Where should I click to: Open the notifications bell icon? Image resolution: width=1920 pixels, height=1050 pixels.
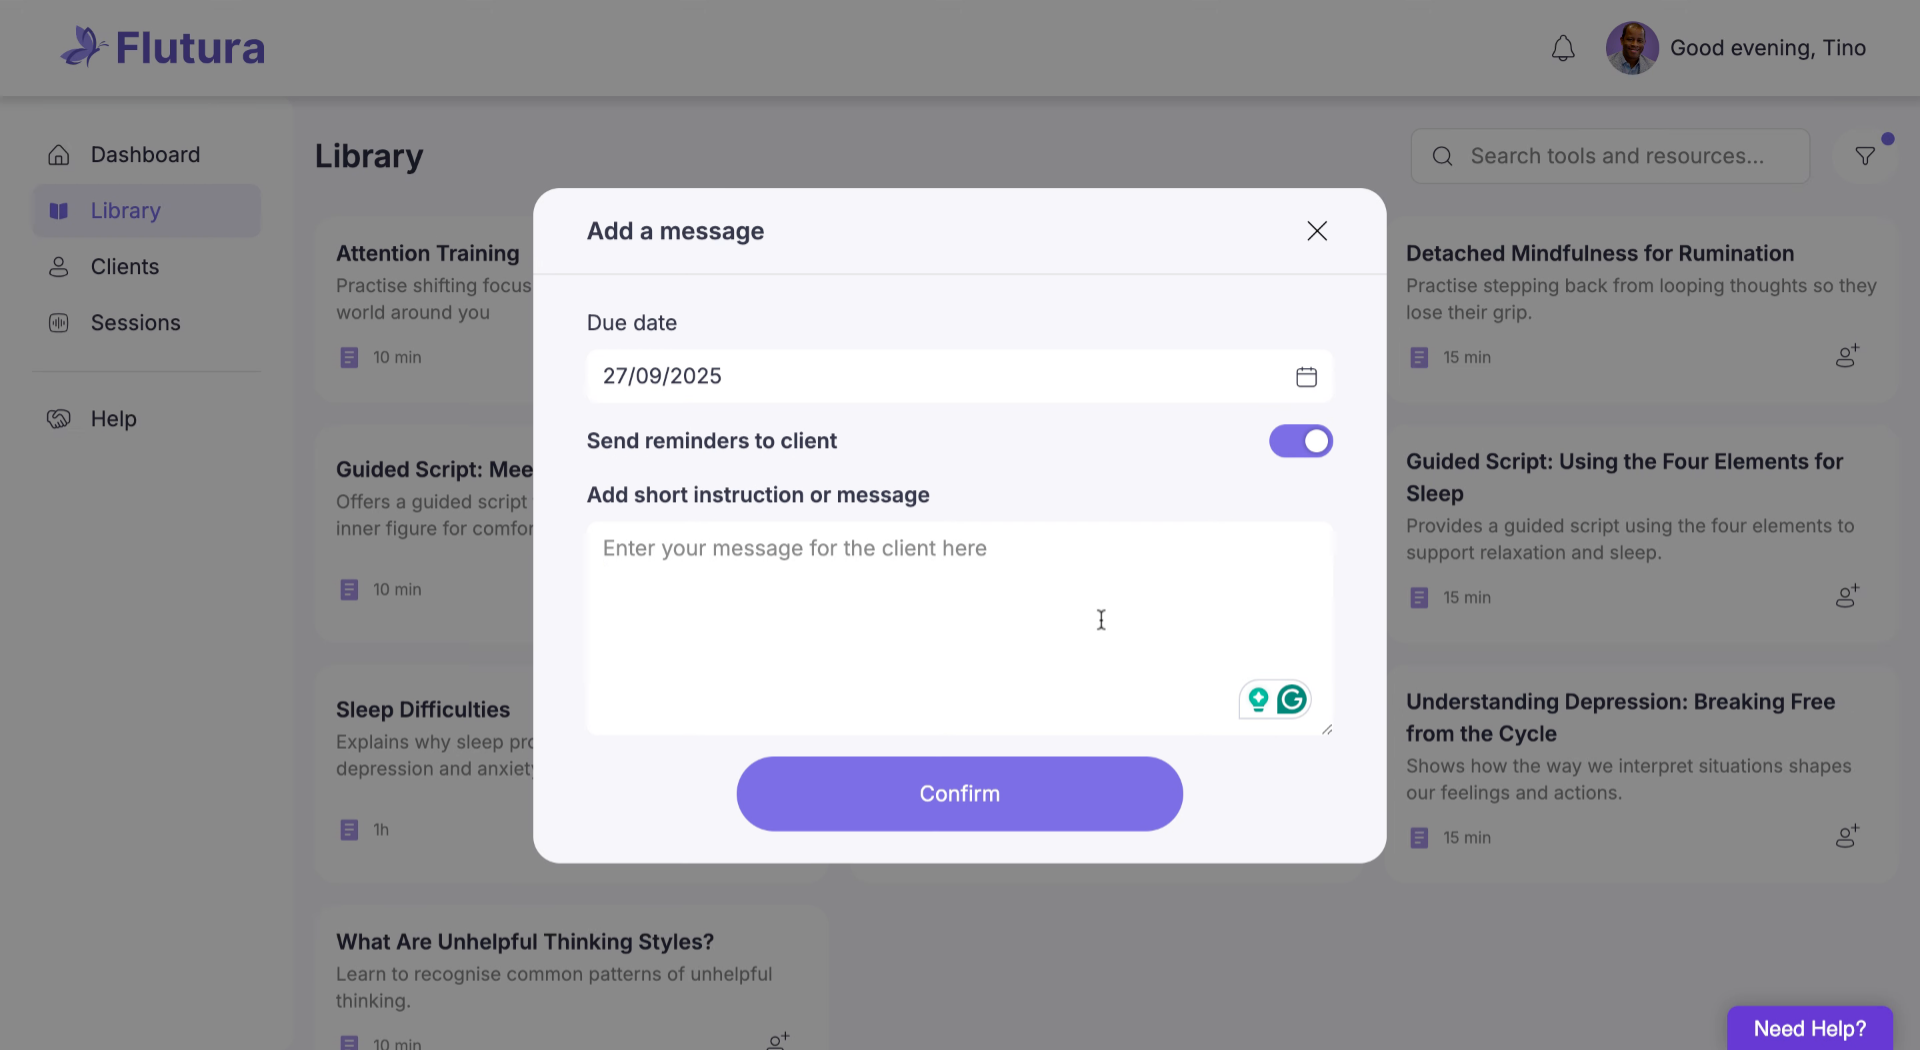(1563, 48)
